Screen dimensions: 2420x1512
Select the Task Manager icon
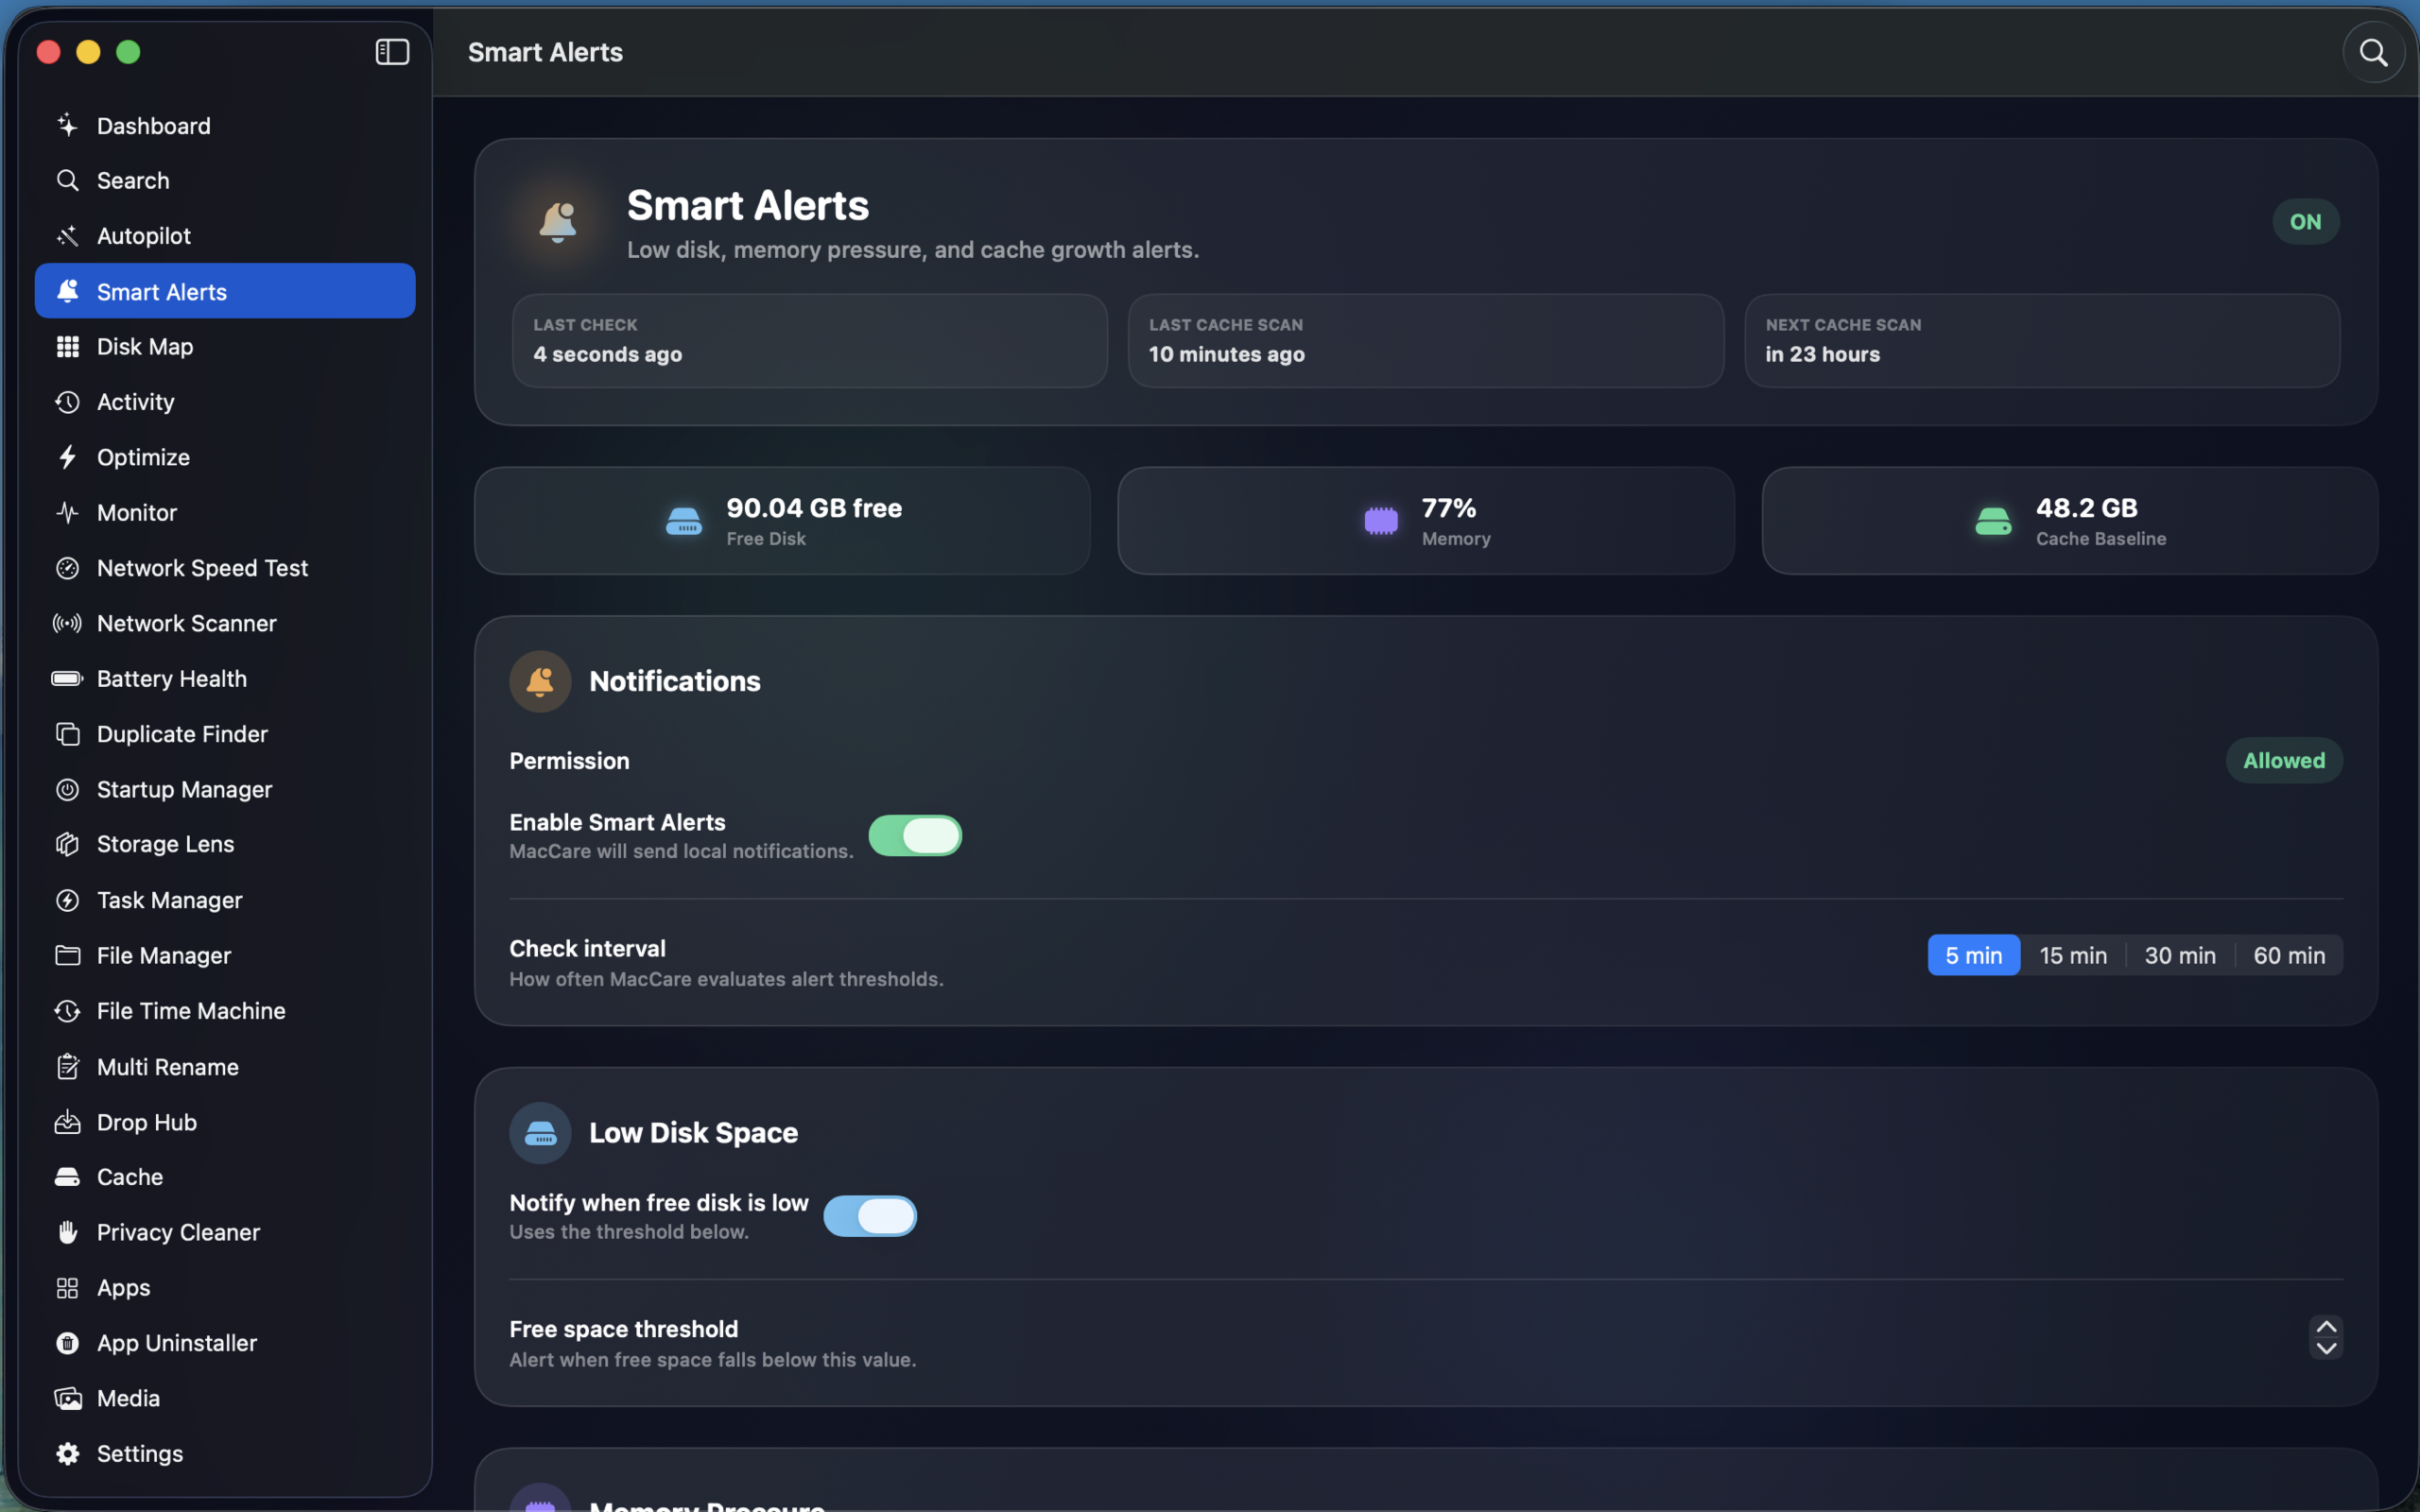click(67, 900)
